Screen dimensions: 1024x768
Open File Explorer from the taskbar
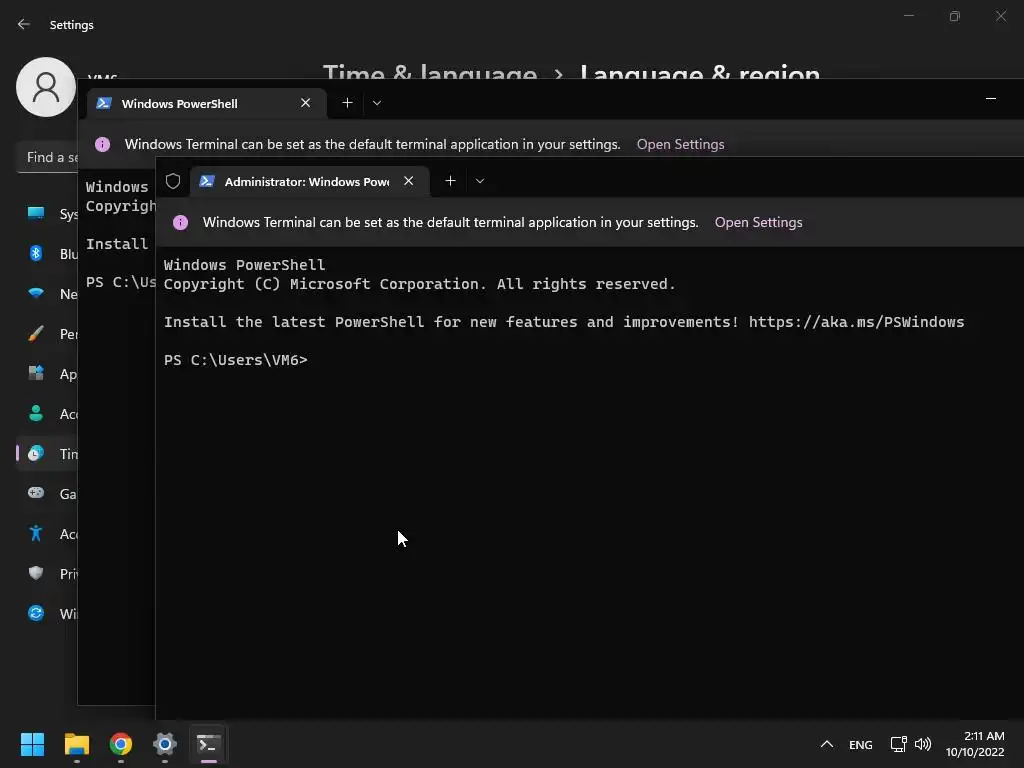76,744
